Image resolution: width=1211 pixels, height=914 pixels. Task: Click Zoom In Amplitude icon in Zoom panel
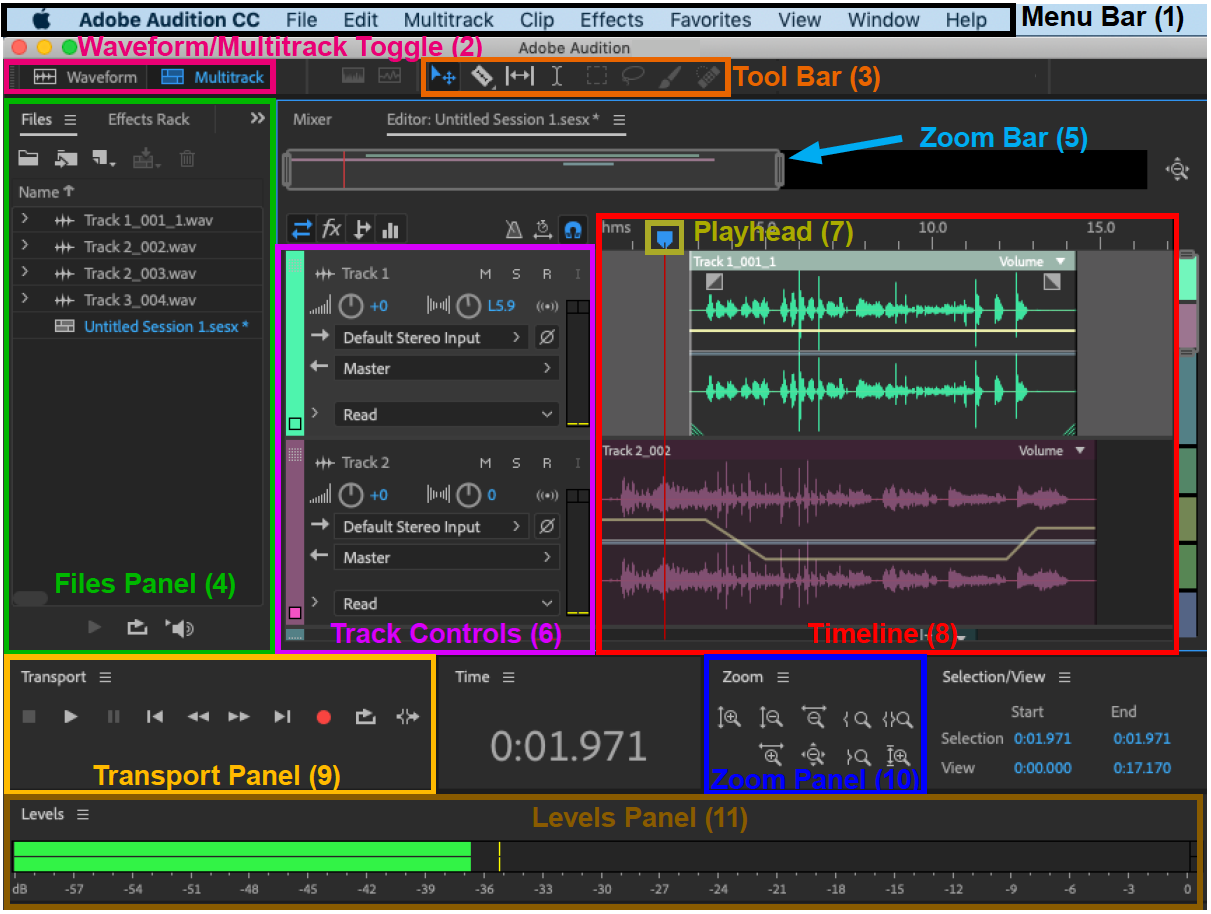729,717
